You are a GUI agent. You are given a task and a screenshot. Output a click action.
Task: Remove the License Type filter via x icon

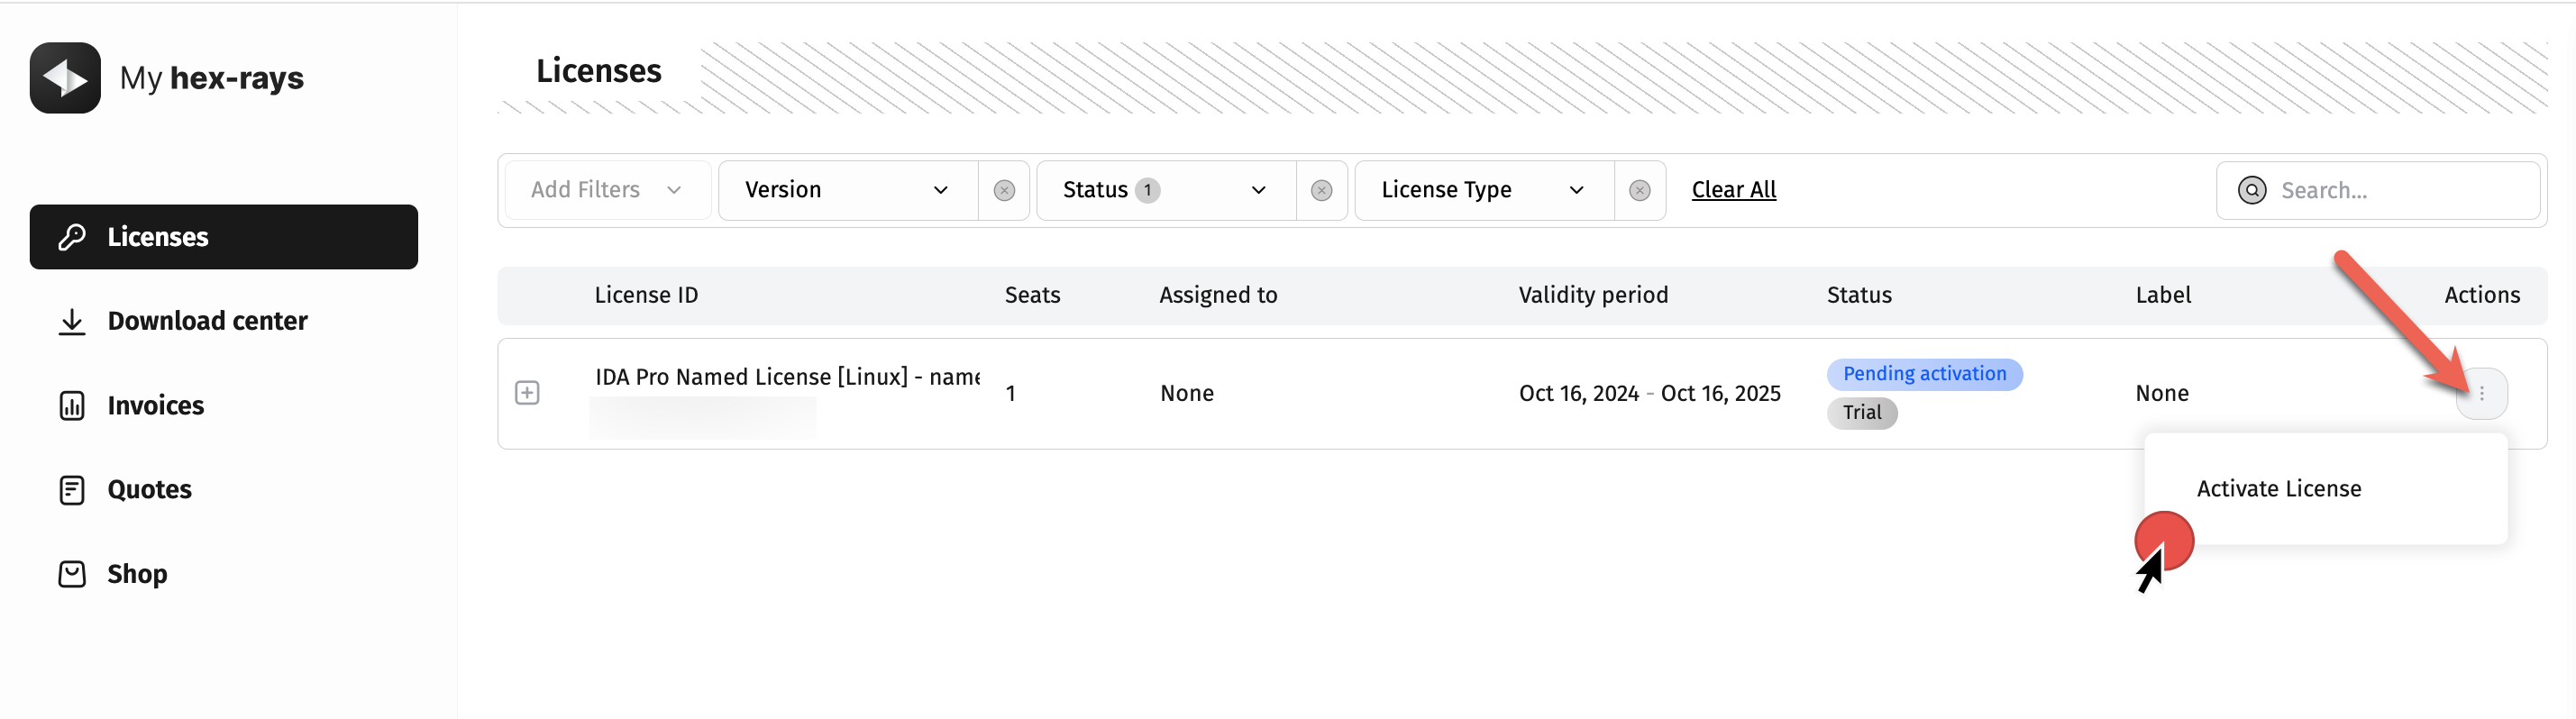[1639, 190]
